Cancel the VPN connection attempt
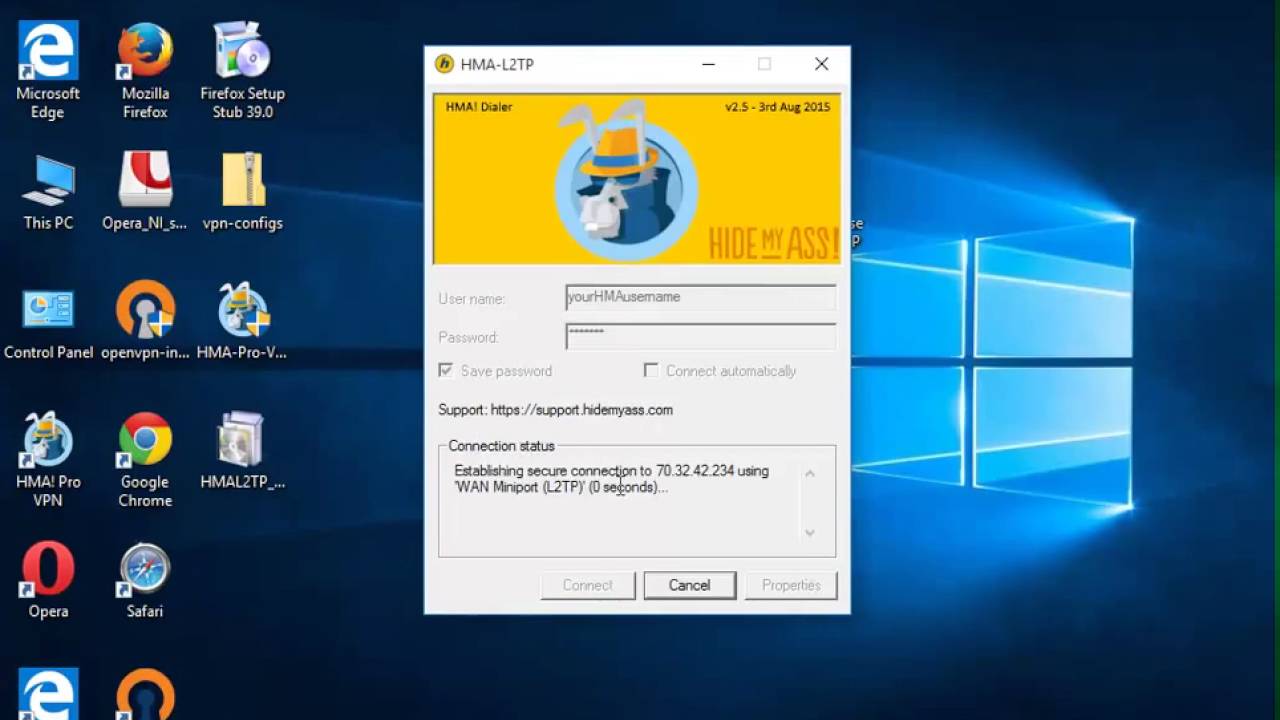 pos(690,586)
